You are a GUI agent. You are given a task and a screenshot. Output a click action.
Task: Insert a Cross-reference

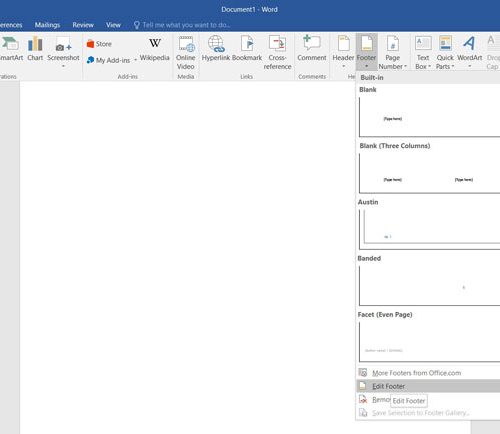(277, 53)
